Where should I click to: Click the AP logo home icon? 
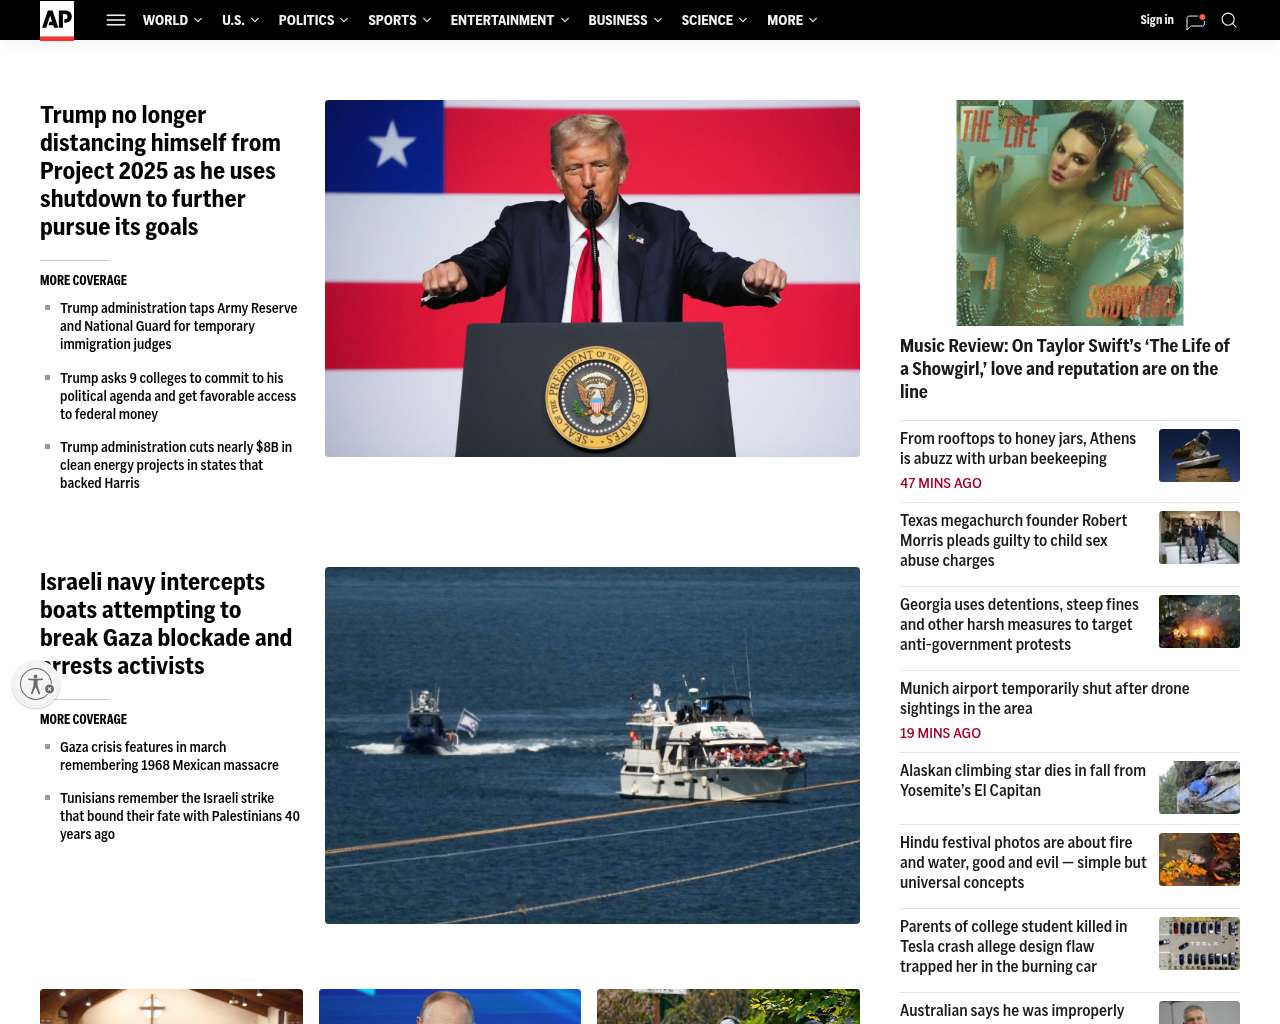click(x=57, y=20)
